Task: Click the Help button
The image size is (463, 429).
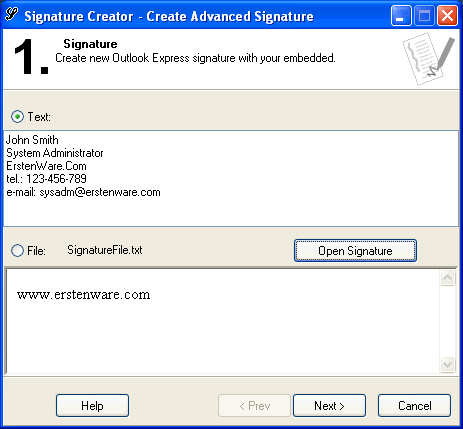Action: coord(92,406)
